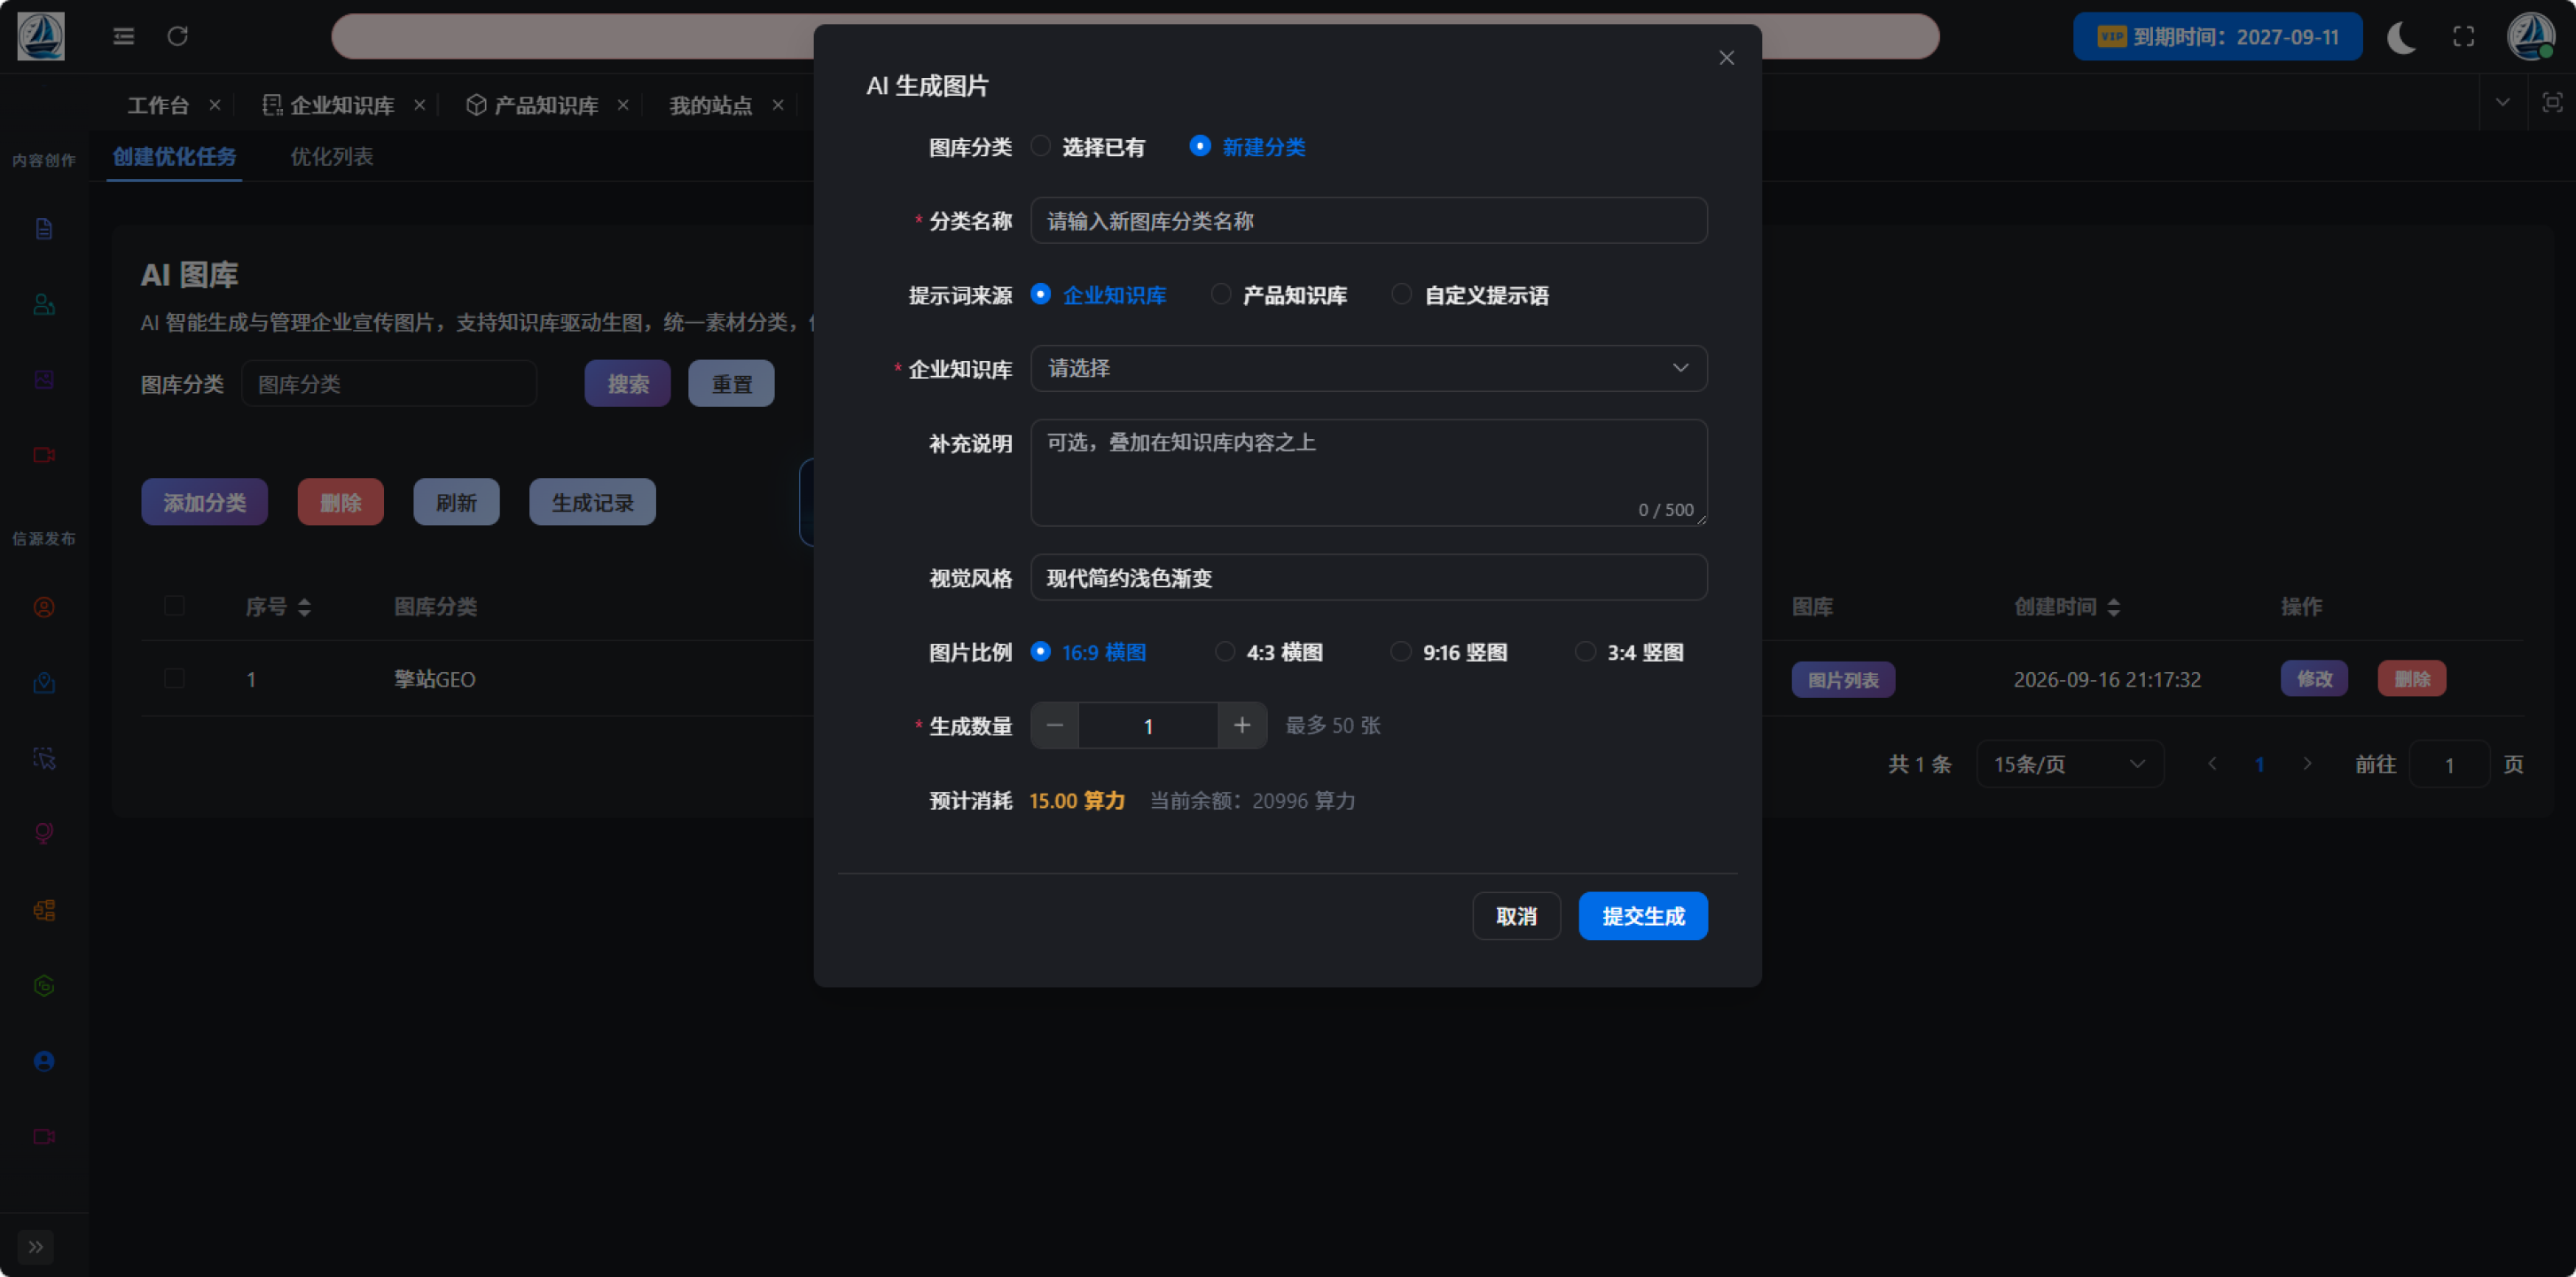Choose 自定义提示语 as prompt source

[x=1471, y=295]
